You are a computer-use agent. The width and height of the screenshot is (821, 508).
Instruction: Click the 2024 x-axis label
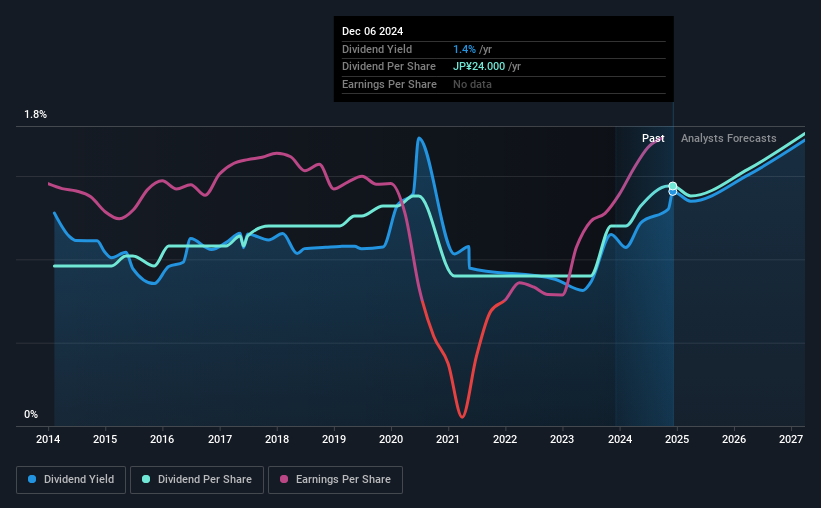point(620,439)
